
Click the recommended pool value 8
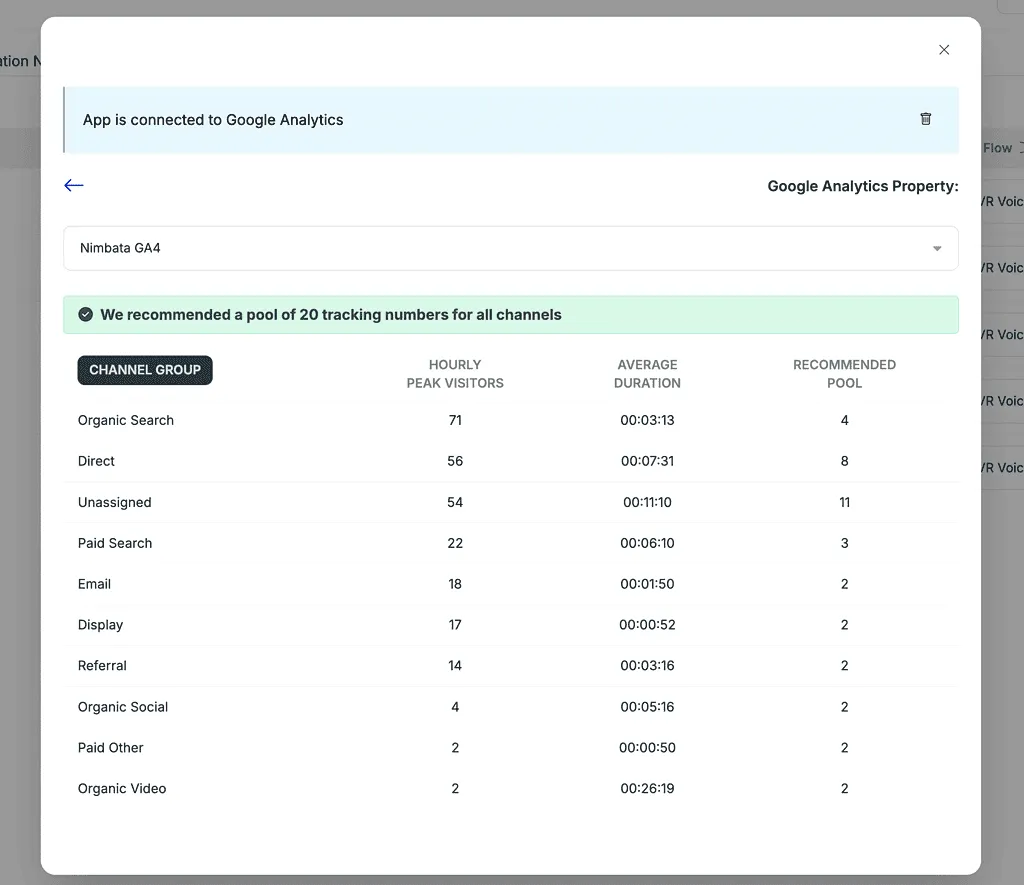[x=844, y=461]
